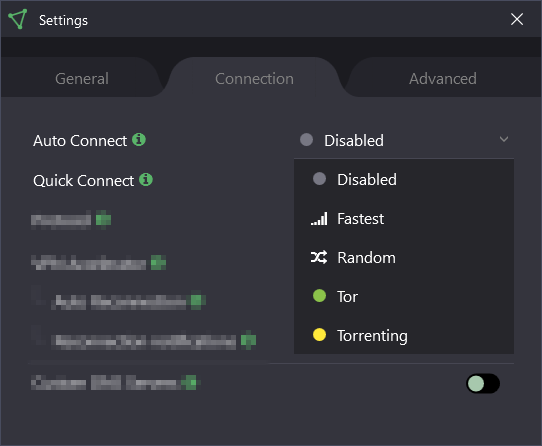The image size is (542, 446).
Task: Open Auto Connect info tooltip icon
Action: 139,140
